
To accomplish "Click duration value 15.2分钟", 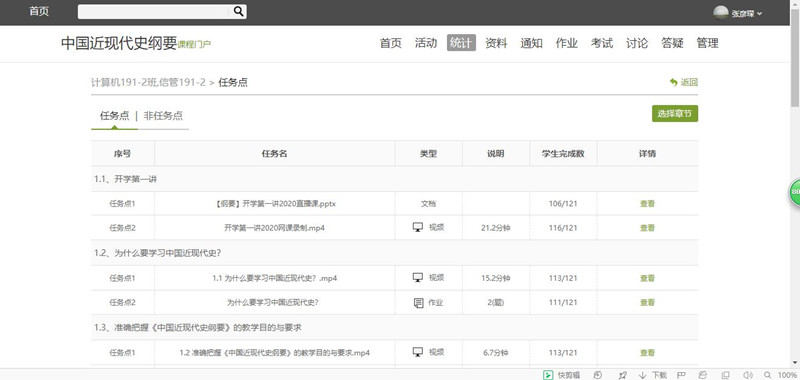I will 495,278.
